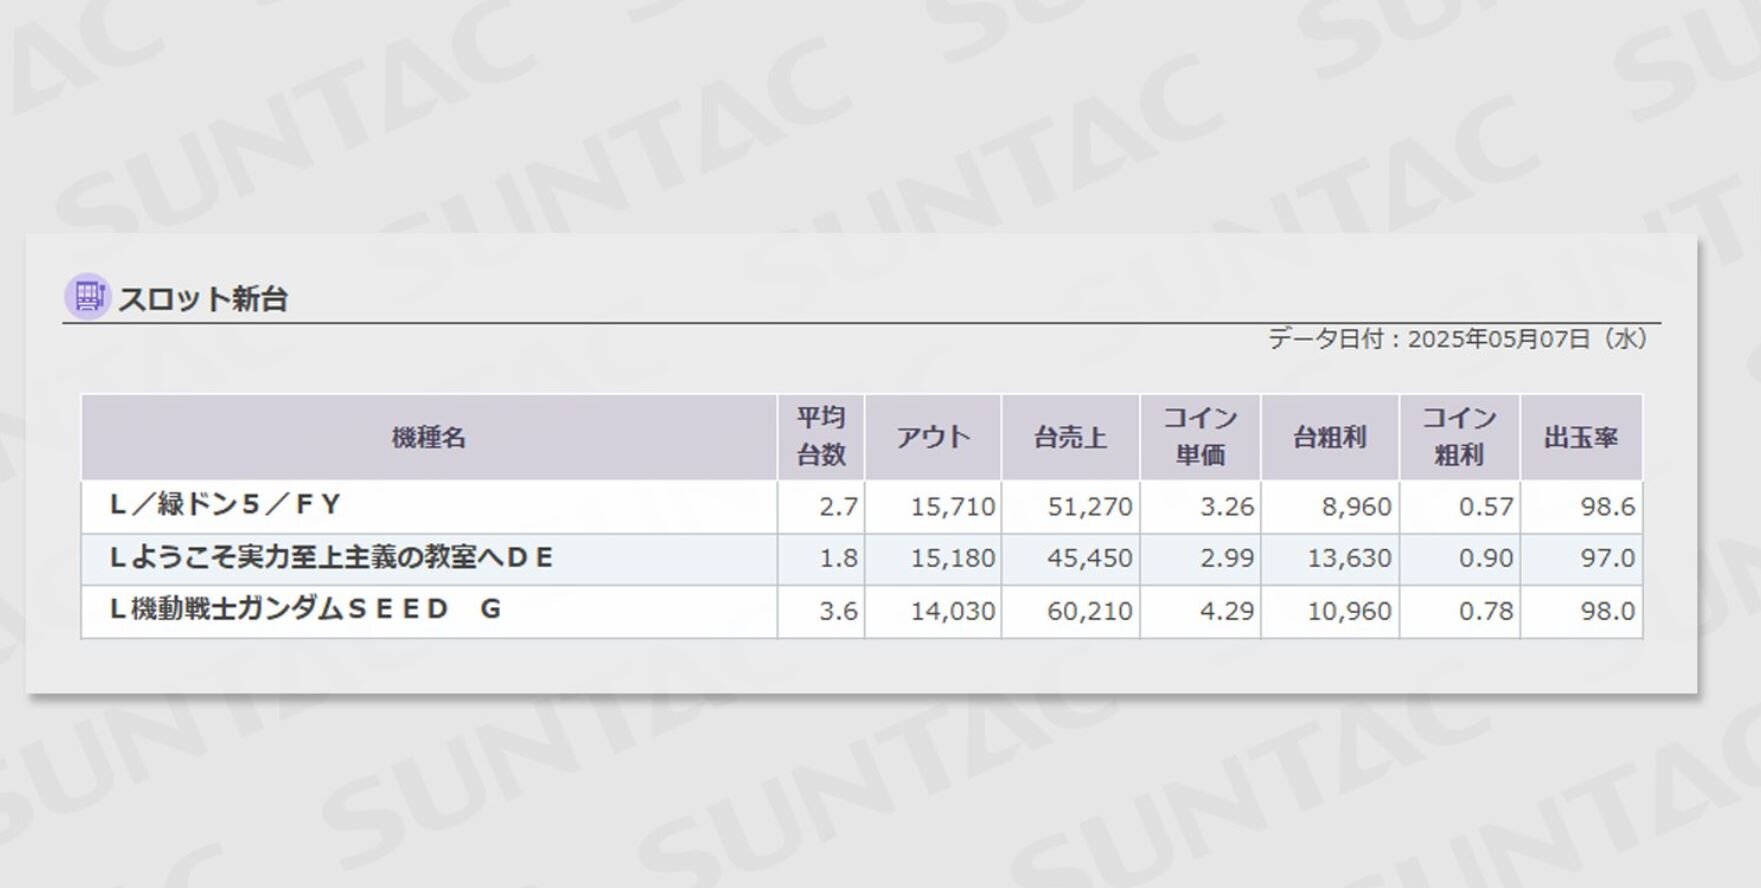Viewport: 1761px width, 888px height.
Task: Click average count 2.7 in 緑ドン row
Action: click(x=838, y=507)
